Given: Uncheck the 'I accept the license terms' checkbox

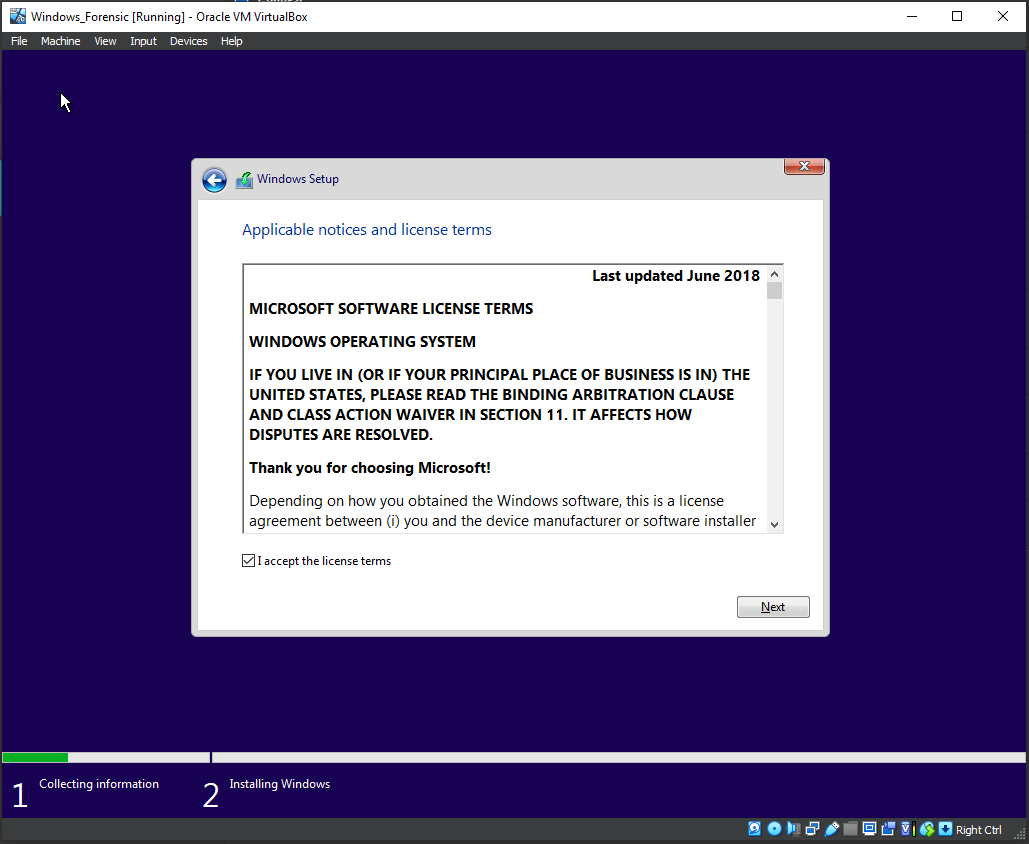Looking at the screenshot, I should pyautogui.click(x=249, y=561).
